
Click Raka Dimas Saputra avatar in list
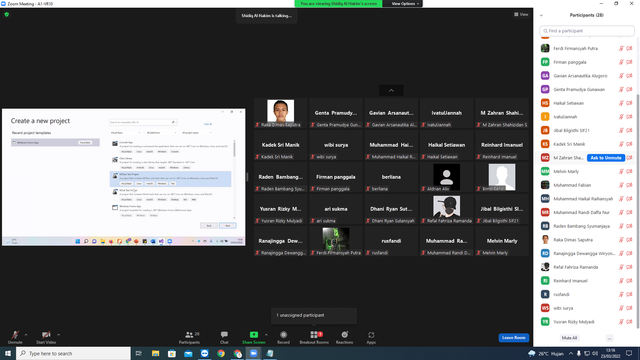tap(545, 240)
